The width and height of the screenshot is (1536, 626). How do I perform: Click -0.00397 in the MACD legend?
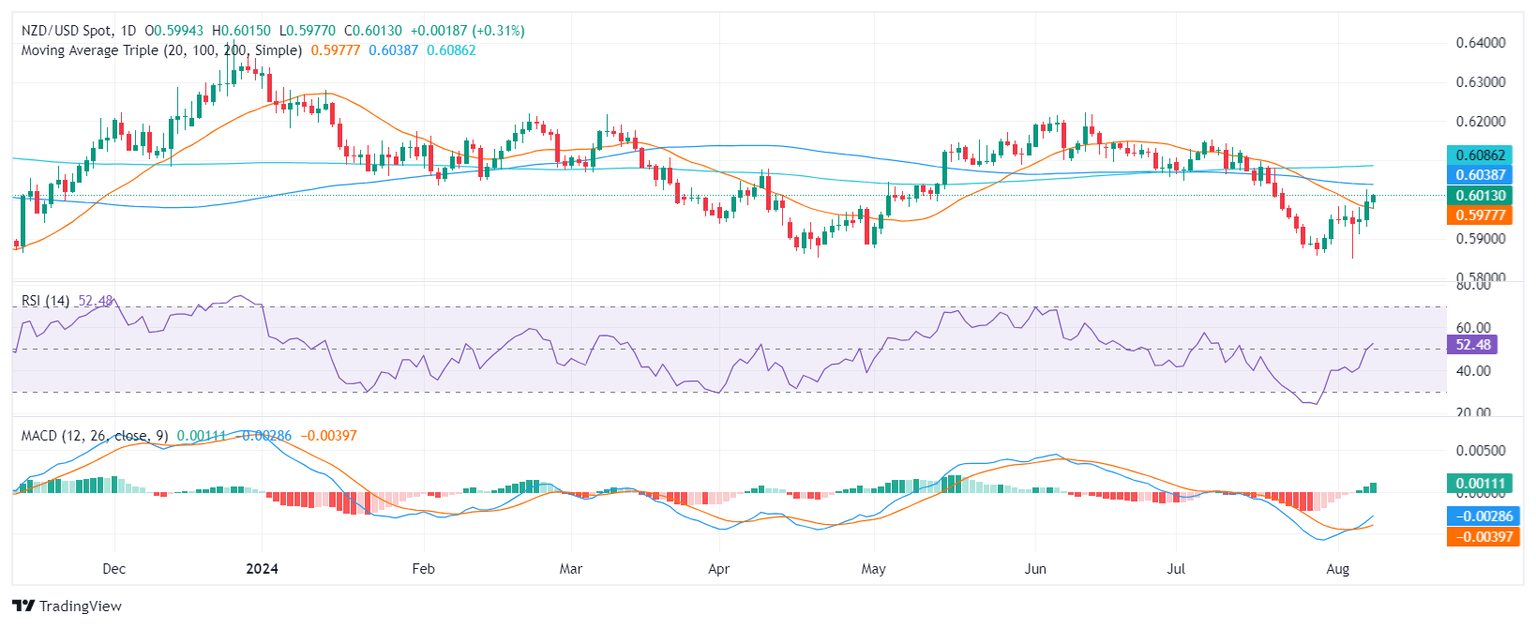click(328, 436)
